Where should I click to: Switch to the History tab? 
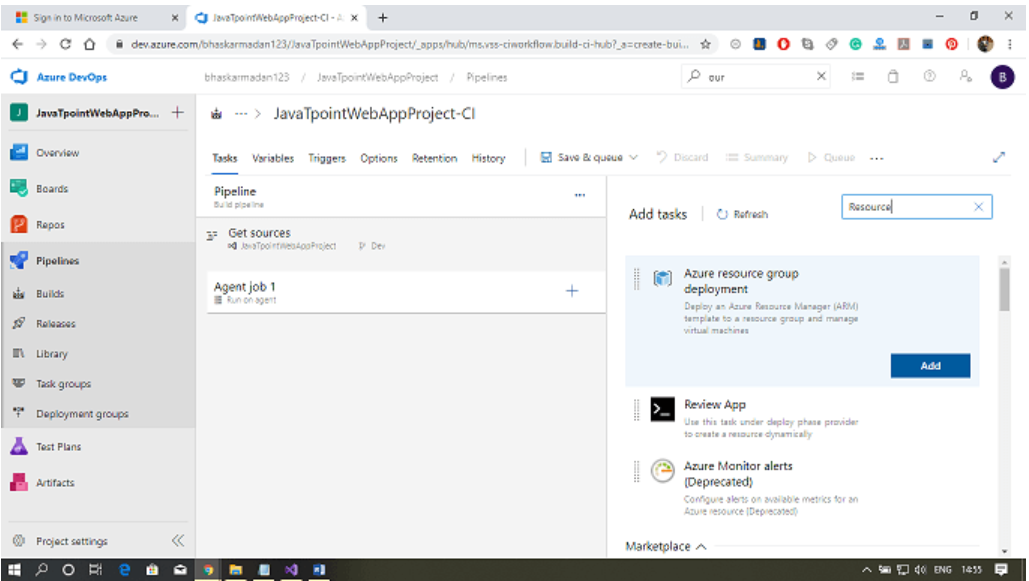[488, 157]
